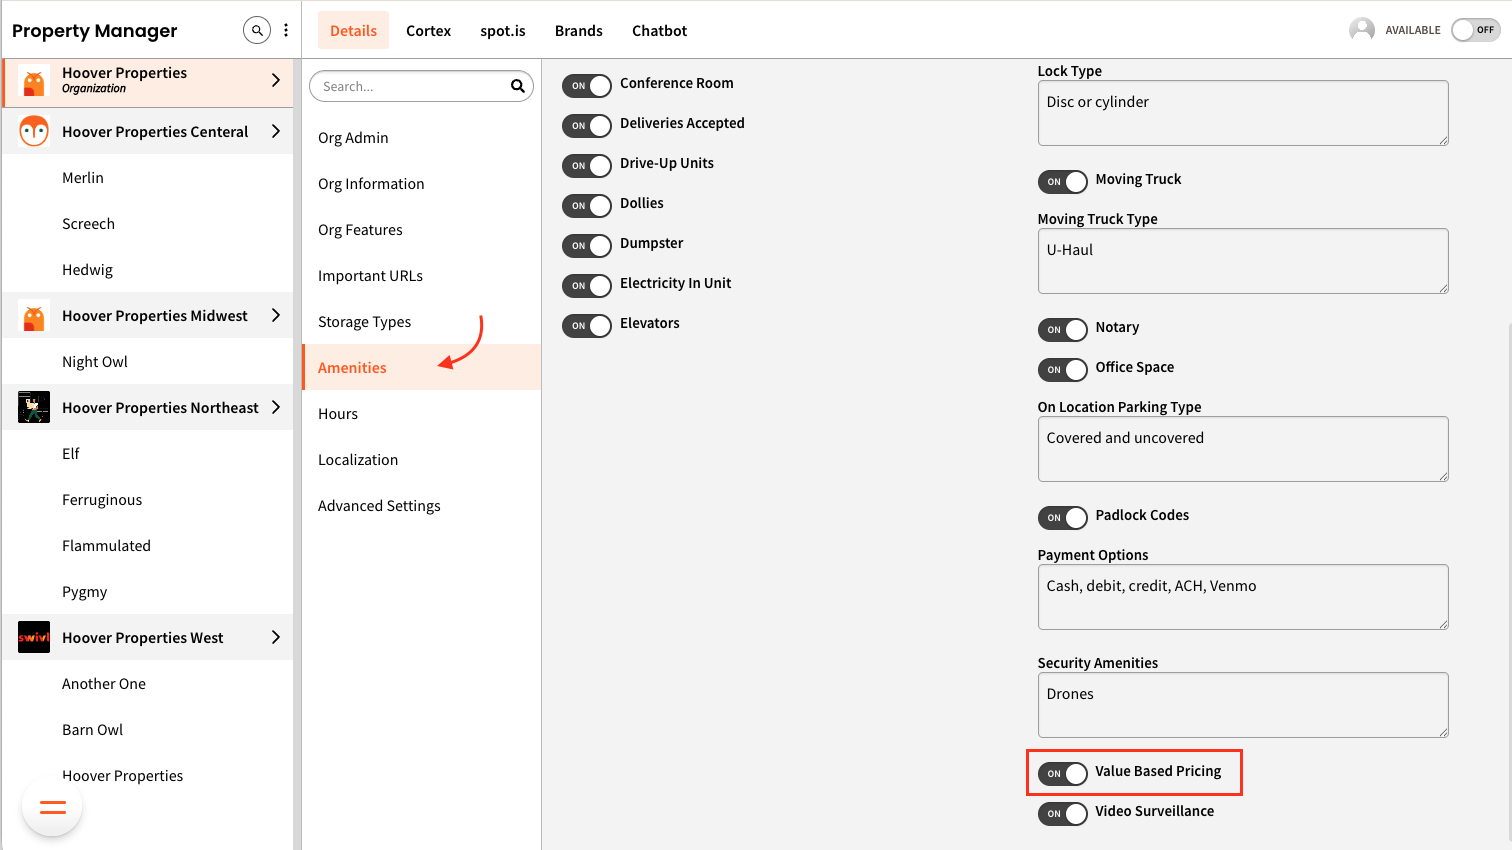Disable the Value Based Pricing toggle

(1062, 773)
